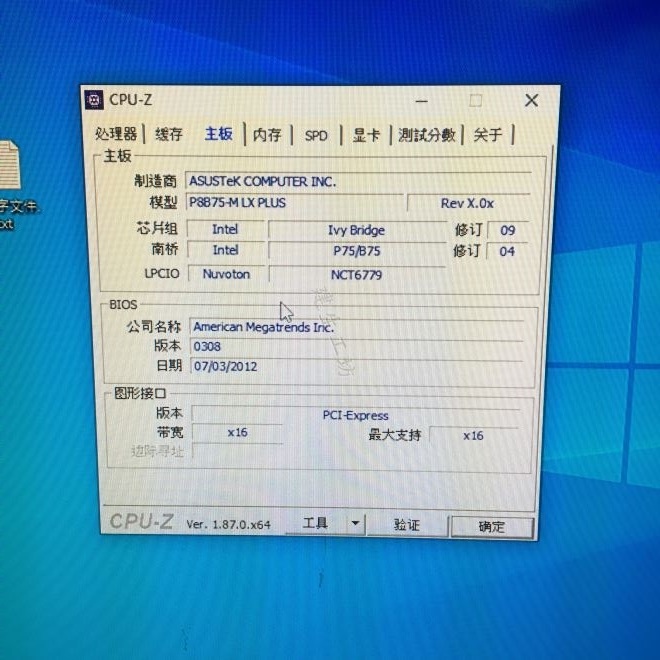Expand the 工具 dropdown arrow

tap(356, 524)
